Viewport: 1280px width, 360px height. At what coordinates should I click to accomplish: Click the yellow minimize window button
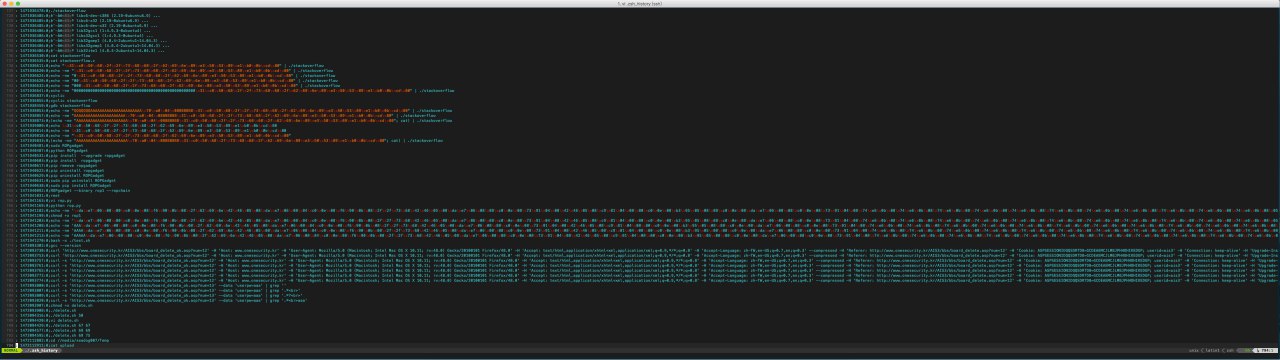click(x=11, y=4)
